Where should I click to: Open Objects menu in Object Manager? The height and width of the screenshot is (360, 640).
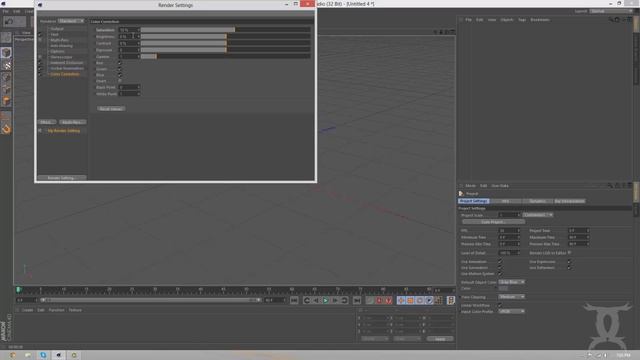point(507,20)
